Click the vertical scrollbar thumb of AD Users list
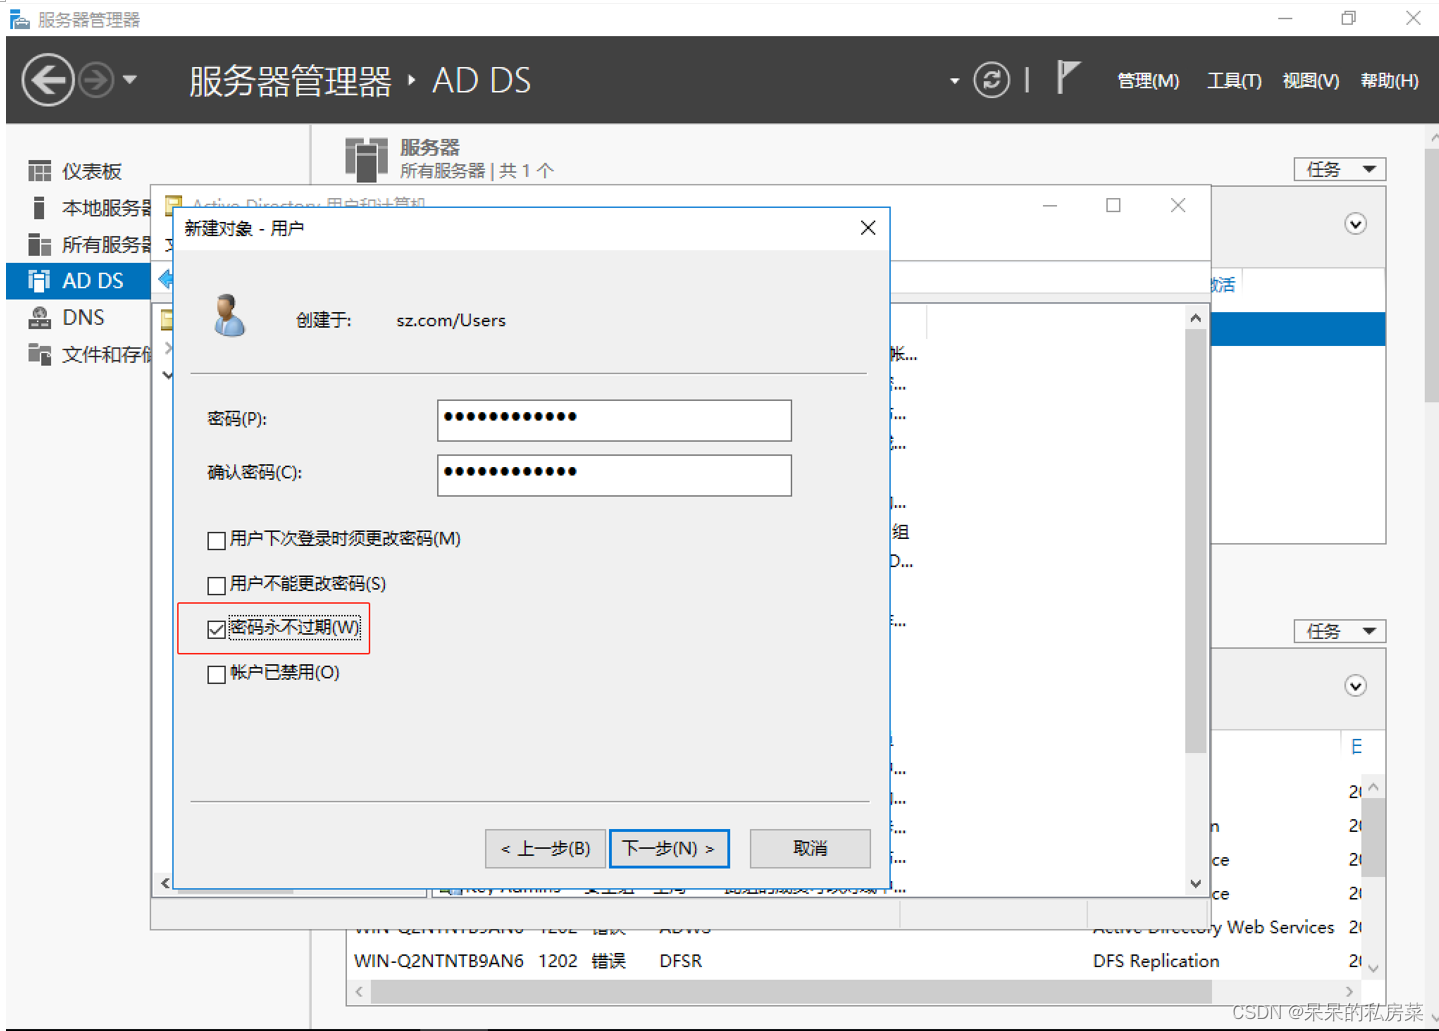The height and width of the screenshot is (1031, 1439). [1195, 541]
